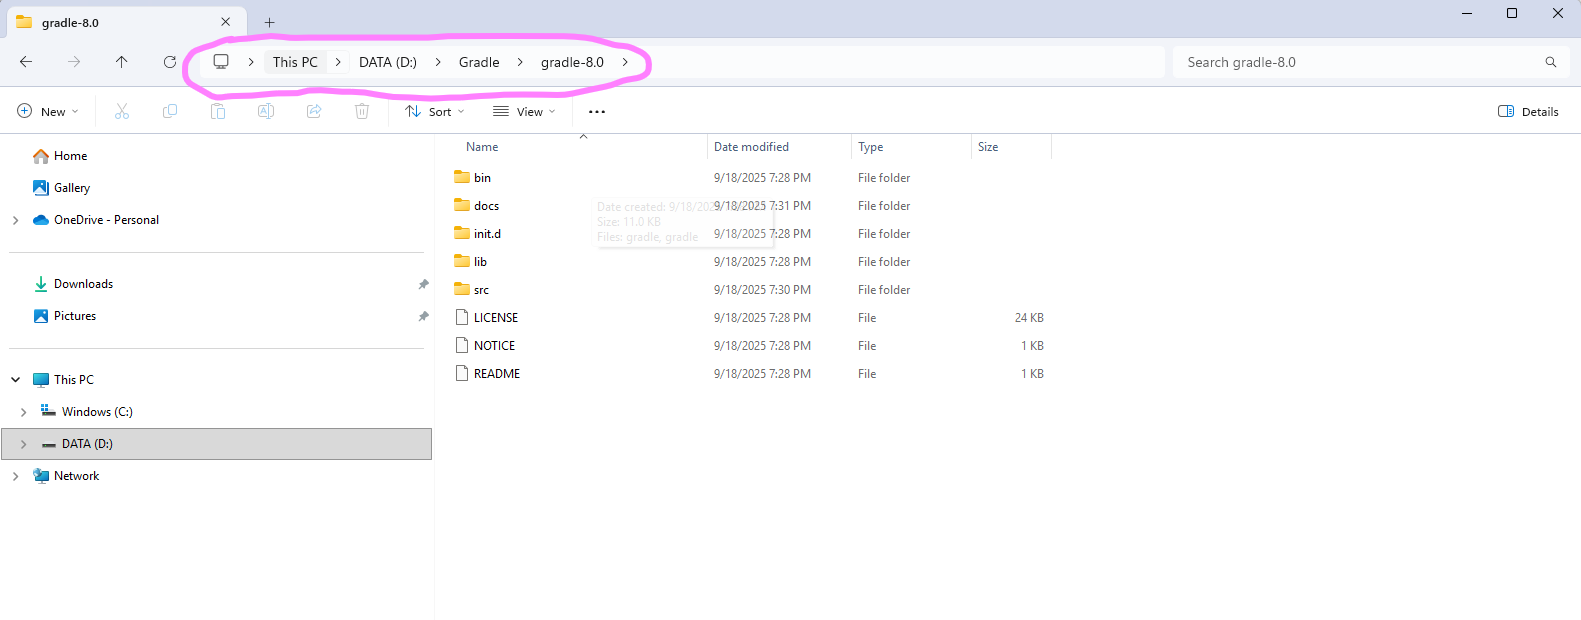
Task: Expand the Network tree node
Action: click(15, 476)
